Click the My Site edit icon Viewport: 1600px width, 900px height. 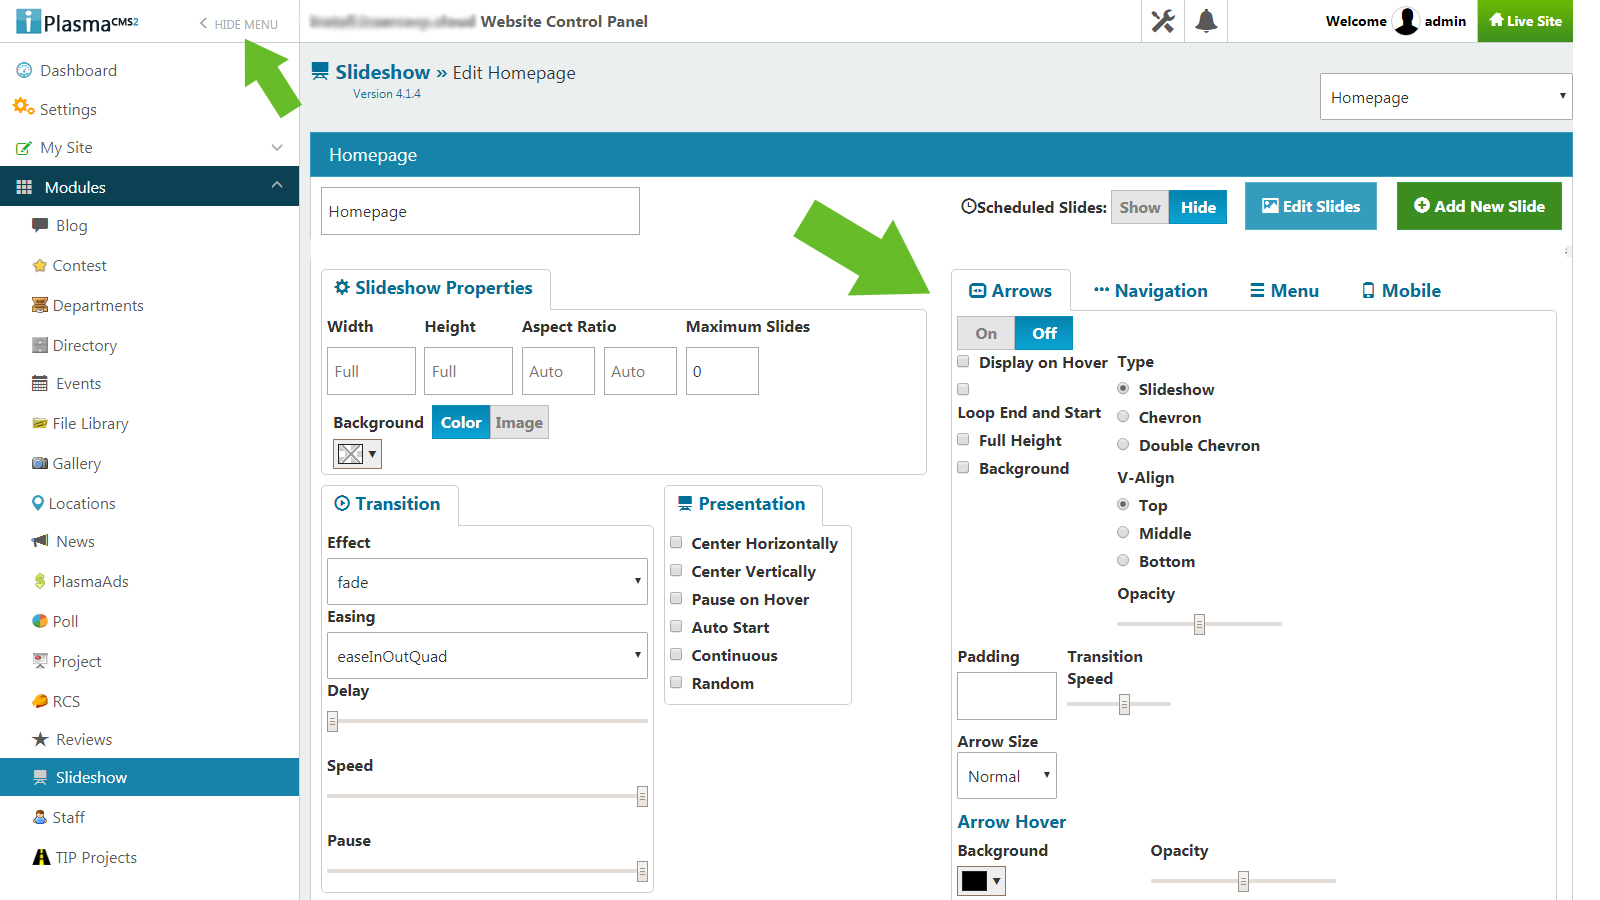point(24,148)
